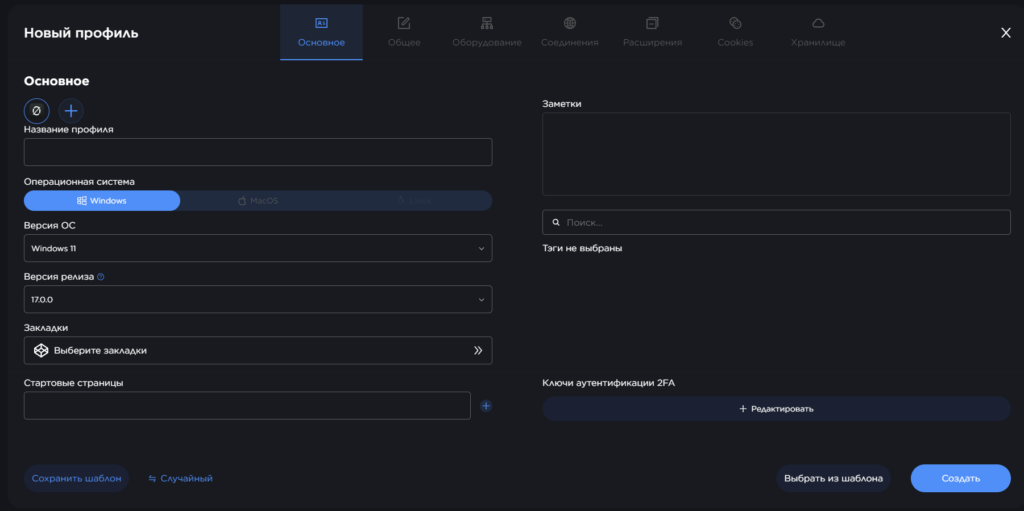
Task: Switch to the Cookies tab
Action: point(735,33)
